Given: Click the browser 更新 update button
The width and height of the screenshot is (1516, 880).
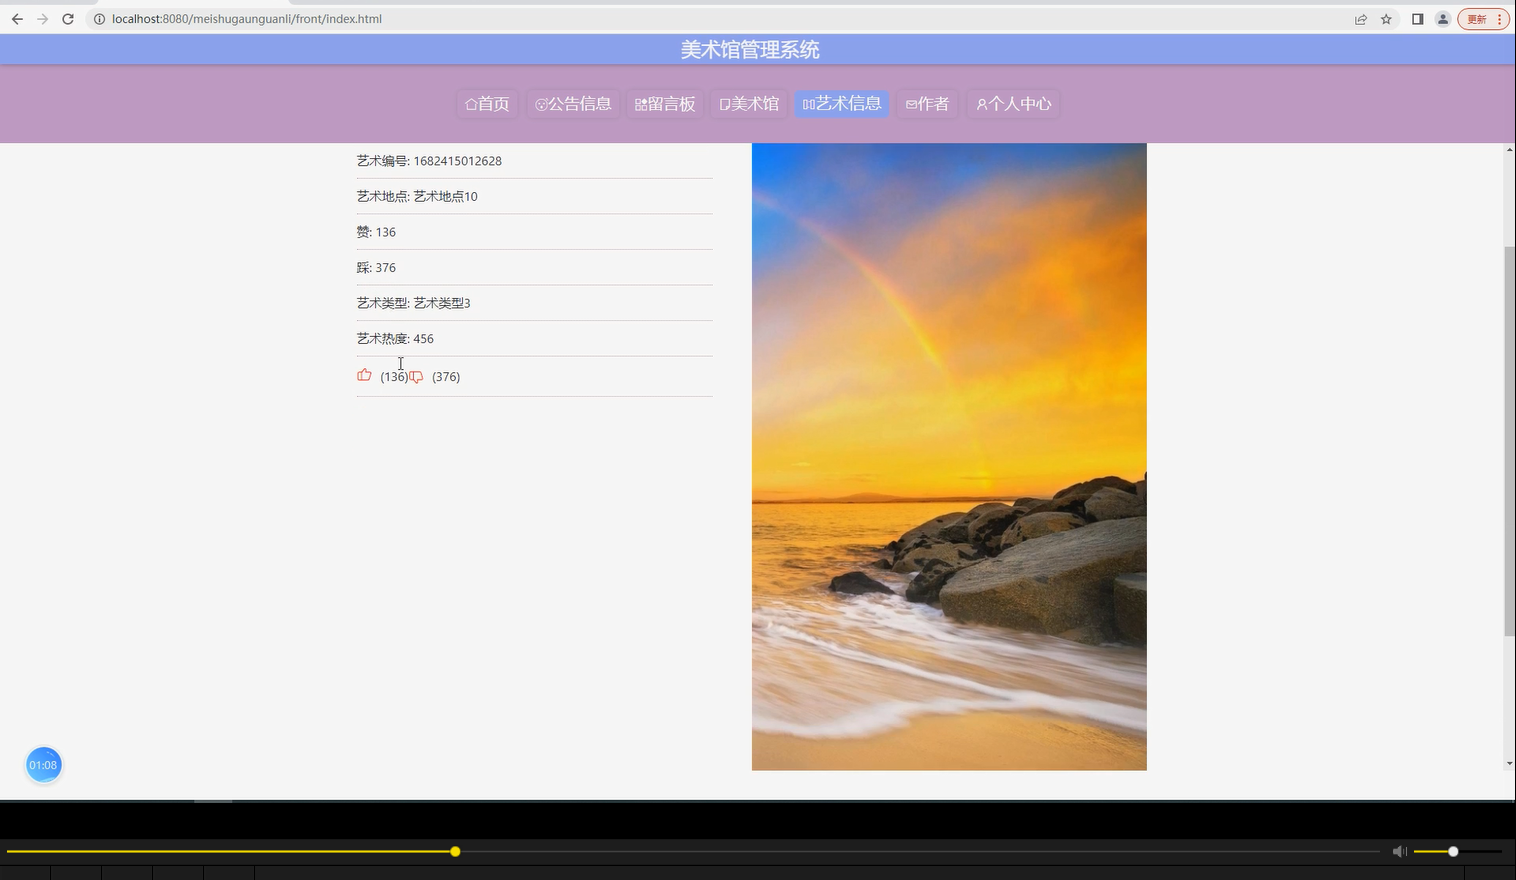Looking at the screenshot, I should (x=1484, y=19).
